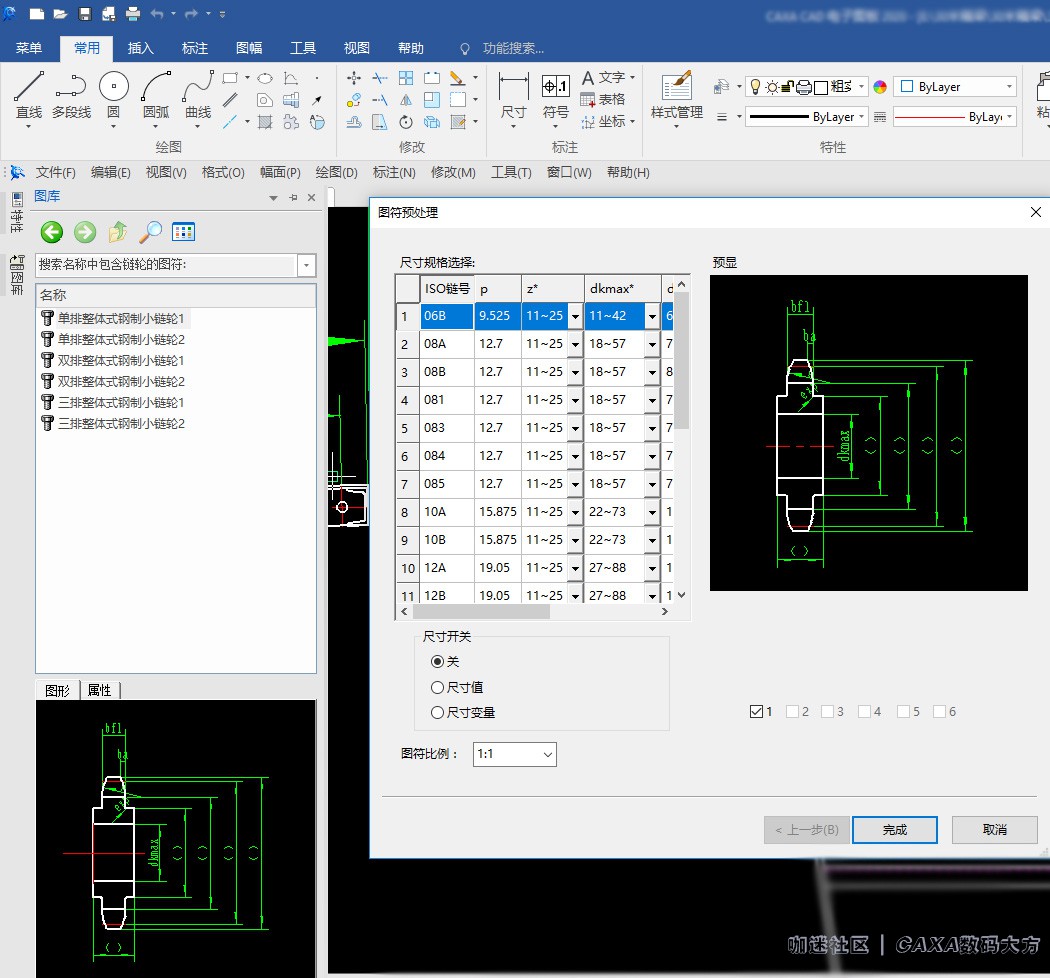Click the green back arrow in library panel
The image size is (1050, 978).
(52, 232)
